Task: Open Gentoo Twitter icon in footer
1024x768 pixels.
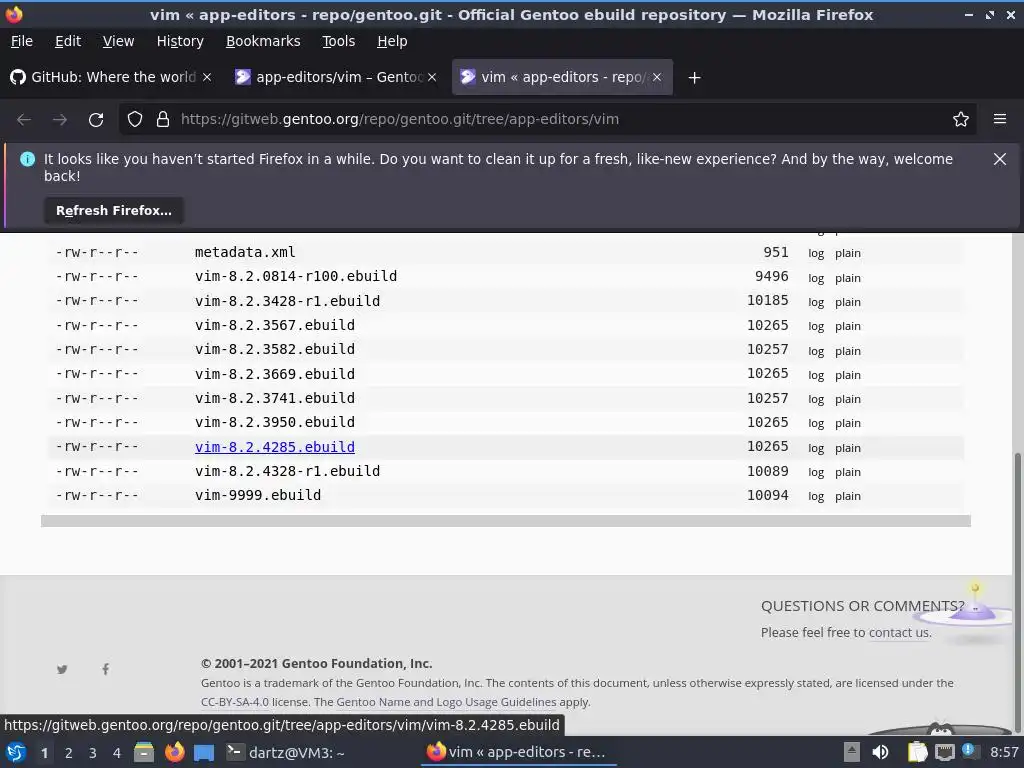Action: coord(62,669)
